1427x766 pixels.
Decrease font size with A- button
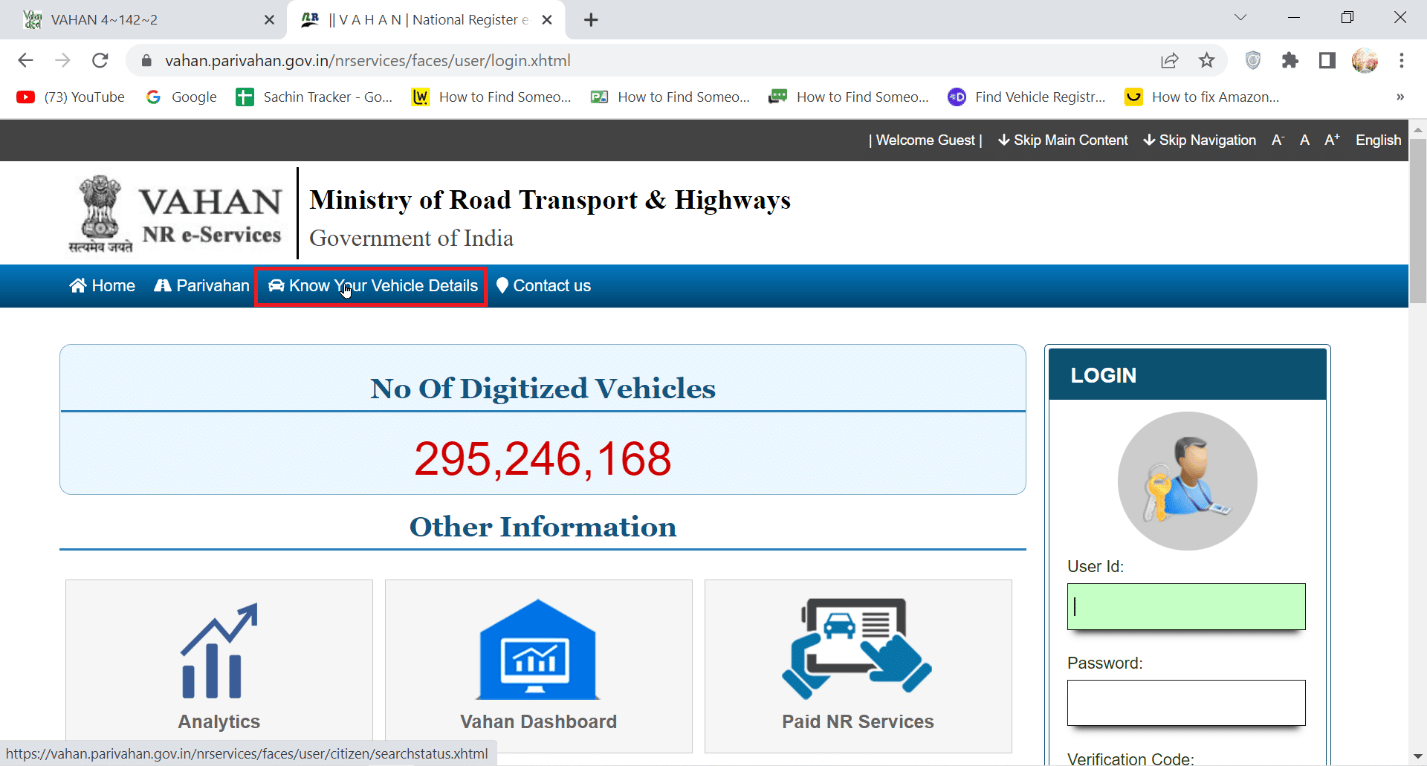[1277, 140]
